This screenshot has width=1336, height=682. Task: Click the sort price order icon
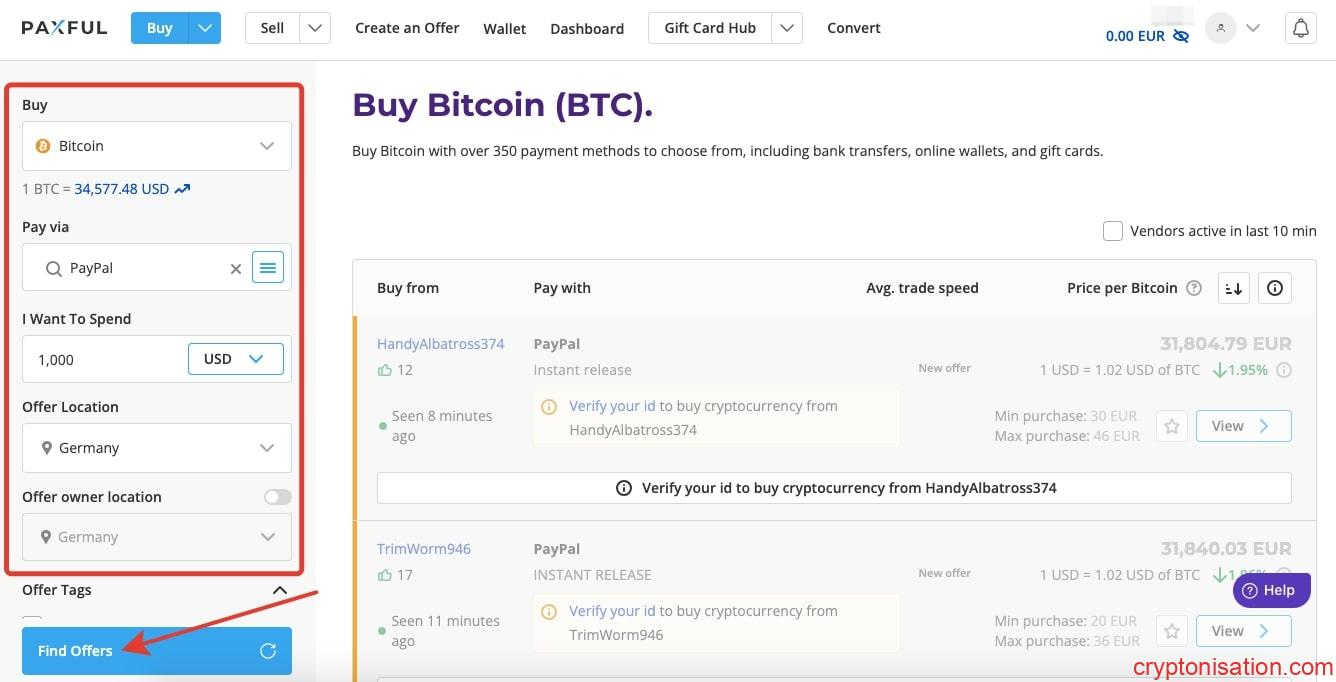pos(1234,288)
